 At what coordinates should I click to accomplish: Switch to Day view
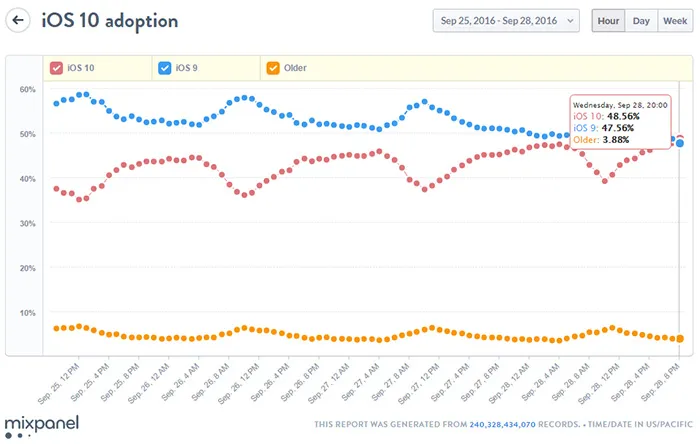pos(641,20)
